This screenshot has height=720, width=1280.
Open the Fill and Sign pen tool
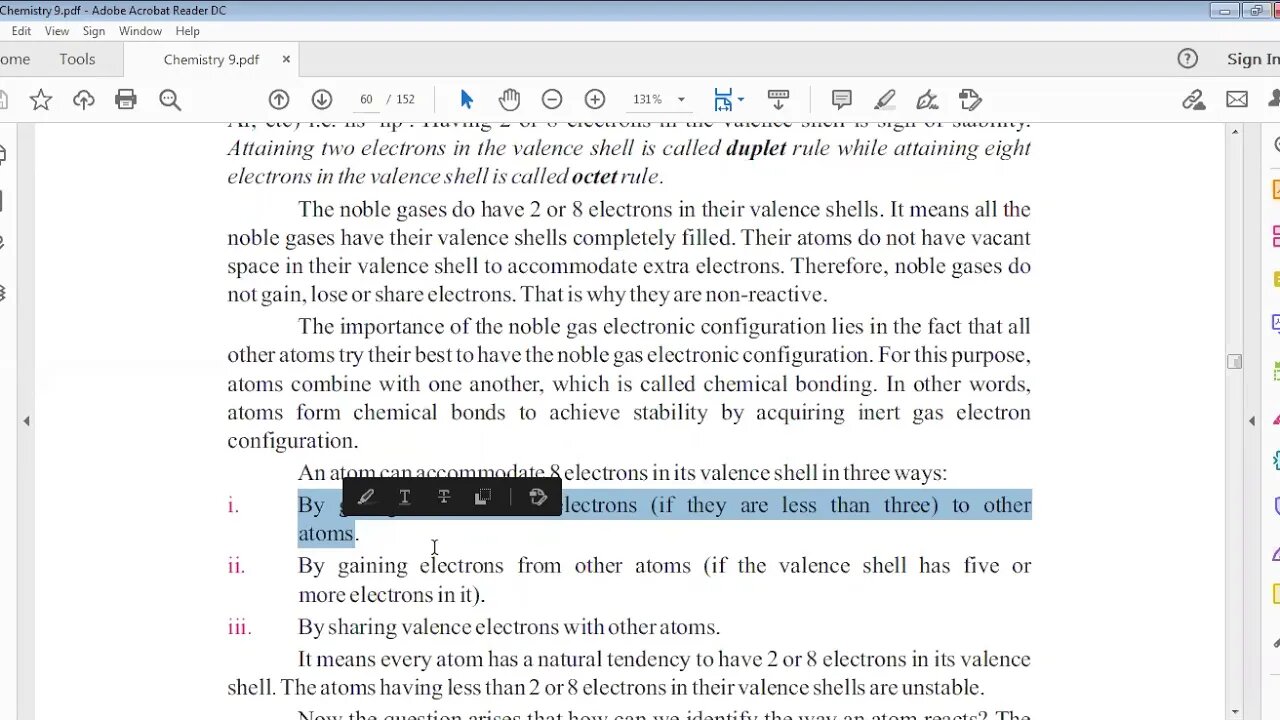pos(927,99)
